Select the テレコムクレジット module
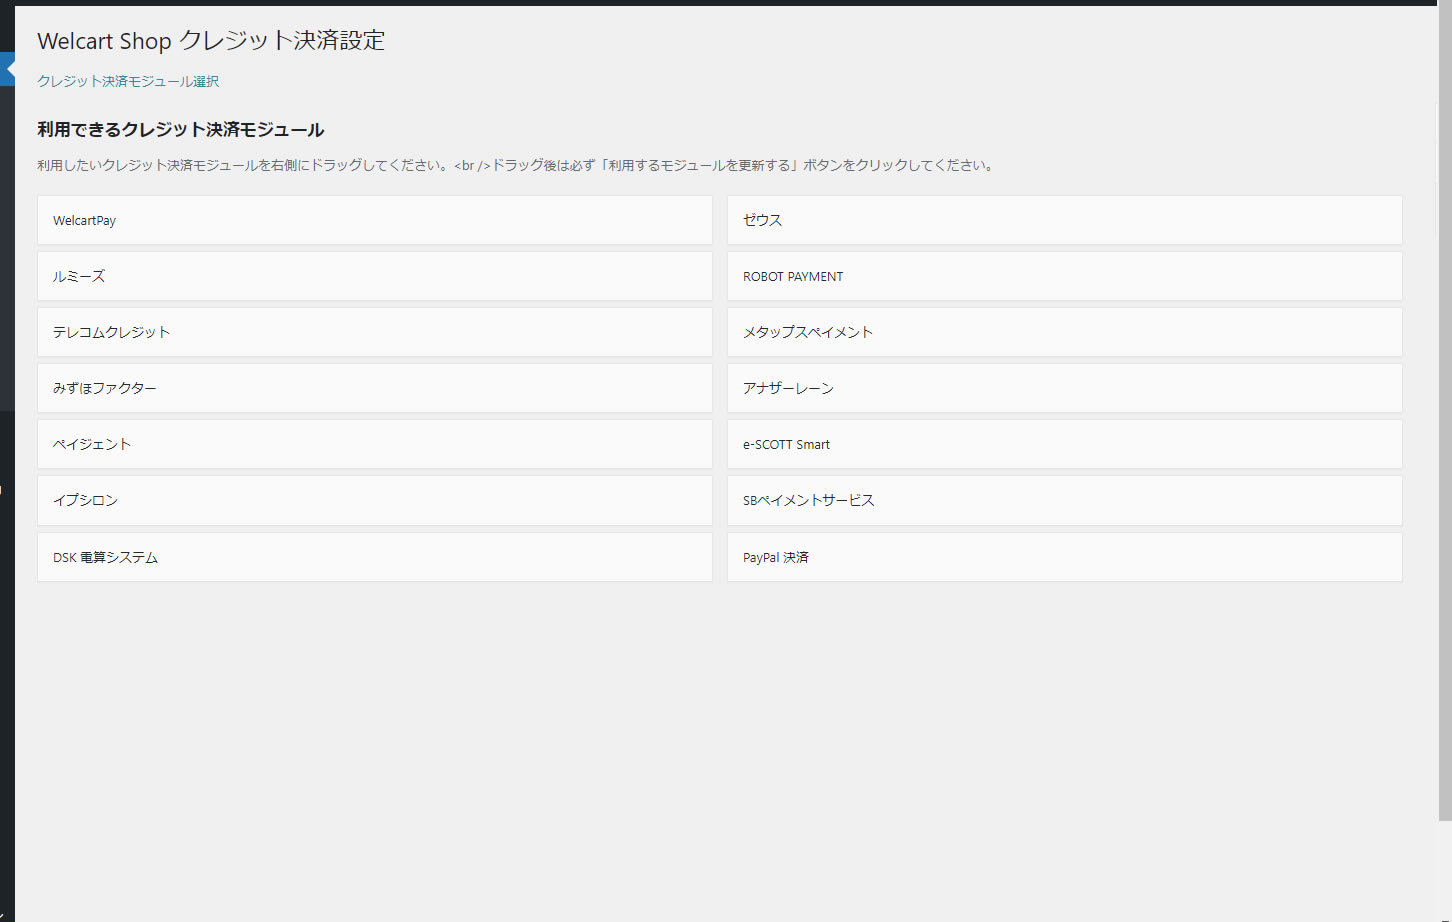1452x922 pixels. click(375, 332)
